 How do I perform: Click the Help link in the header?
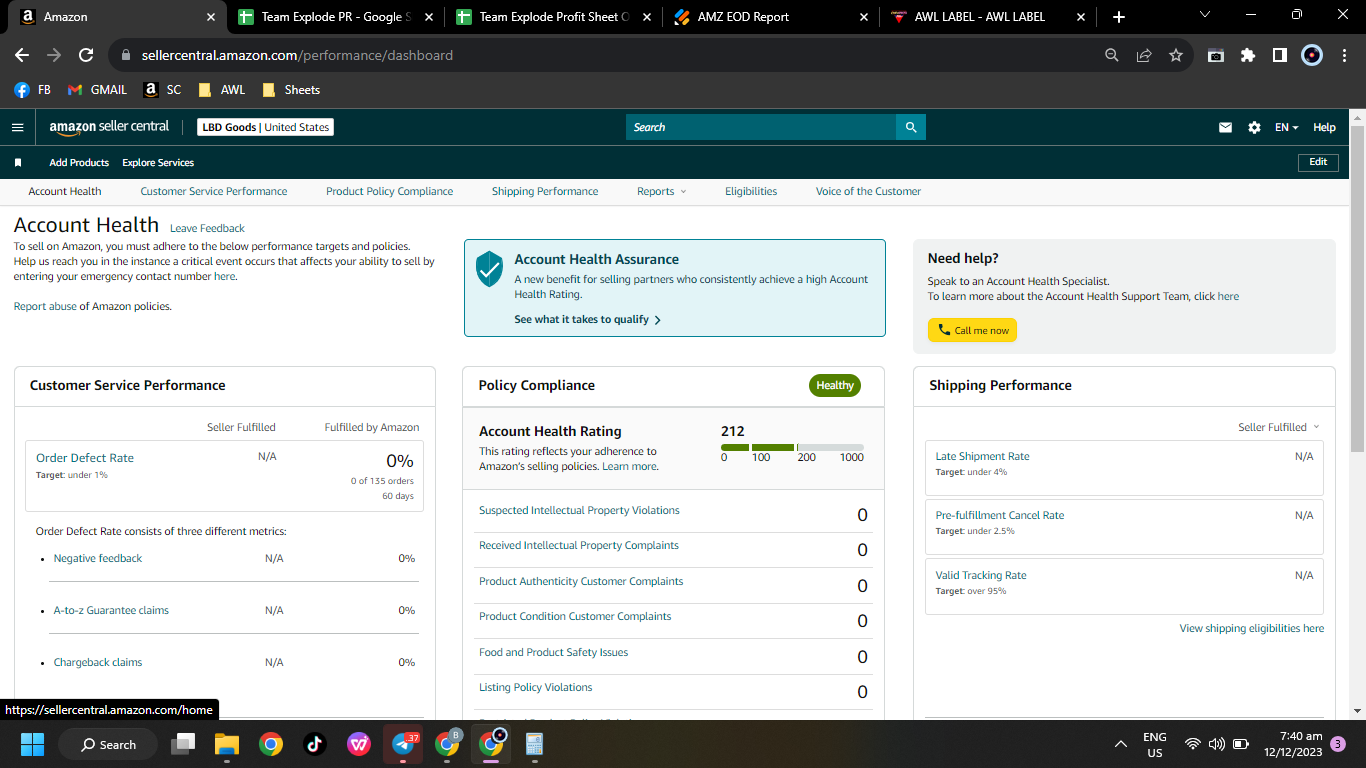(1324, 127)
